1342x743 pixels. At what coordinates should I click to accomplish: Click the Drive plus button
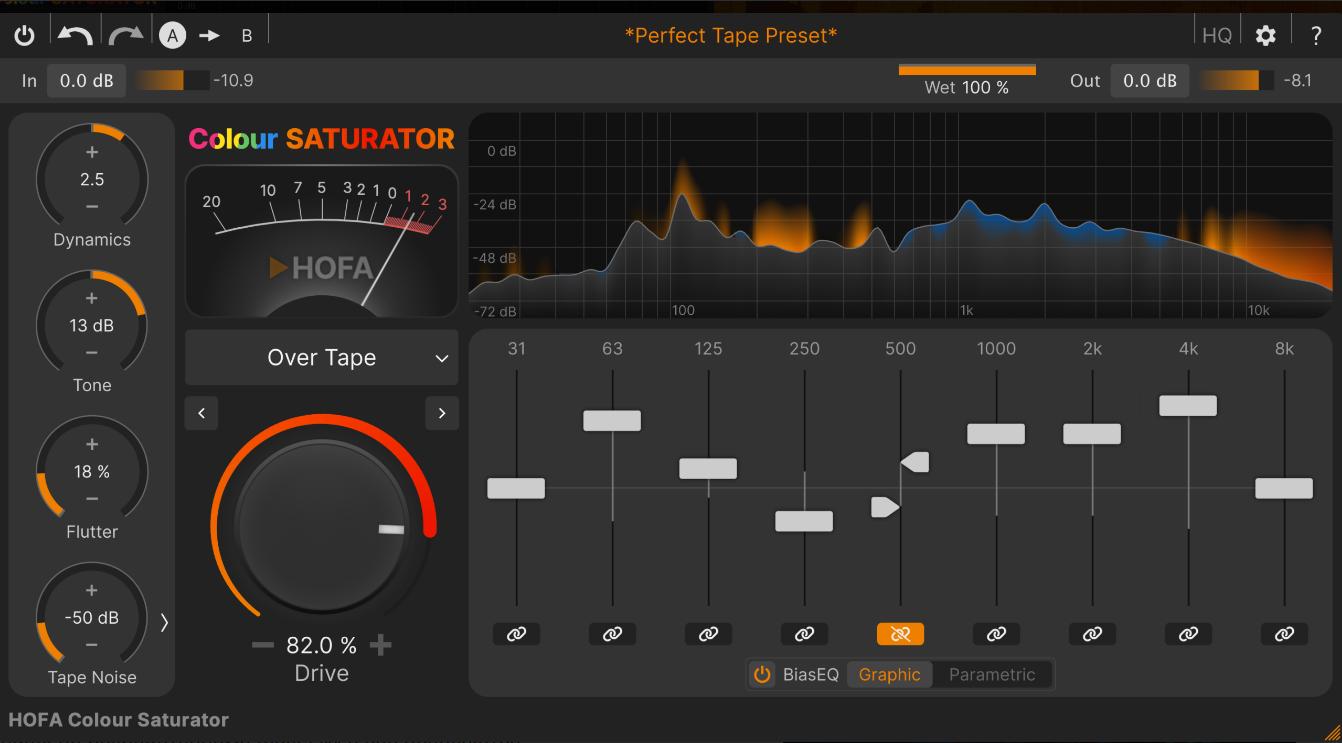tap(380, 645)
